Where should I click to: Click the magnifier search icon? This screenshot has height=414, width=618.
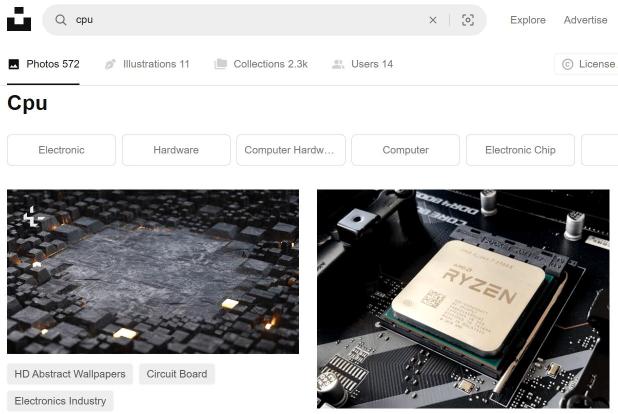coord(61,20)
